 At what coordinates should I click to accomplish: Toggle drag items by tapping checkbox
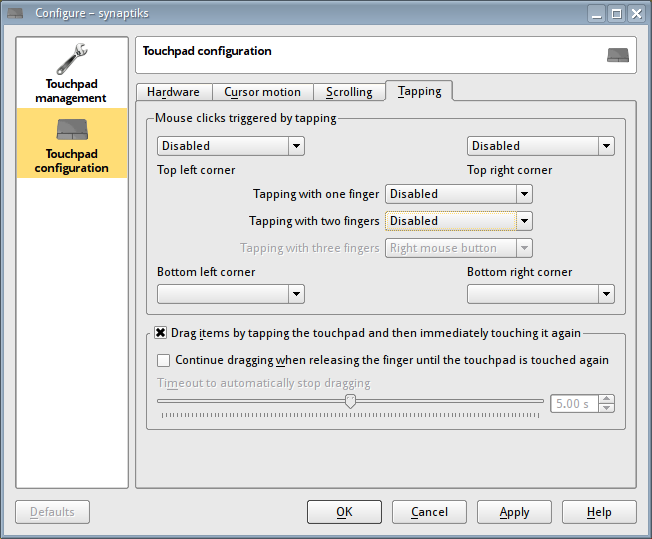point(161,333)
